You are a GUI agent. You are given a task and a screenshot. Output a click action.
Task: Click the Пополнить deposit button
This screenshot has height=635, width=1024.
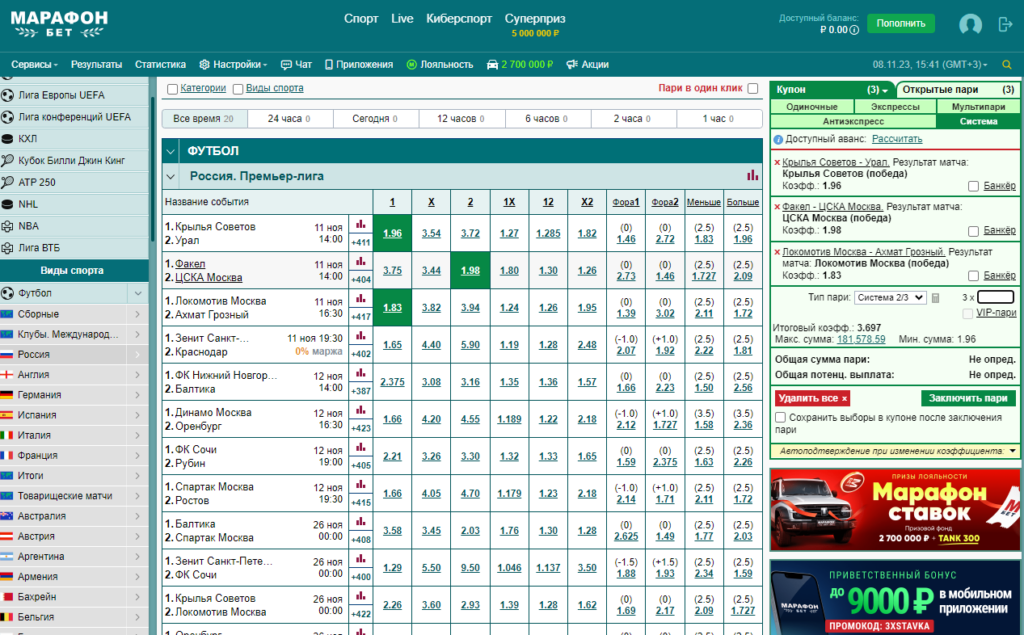(x=901, y=24)
